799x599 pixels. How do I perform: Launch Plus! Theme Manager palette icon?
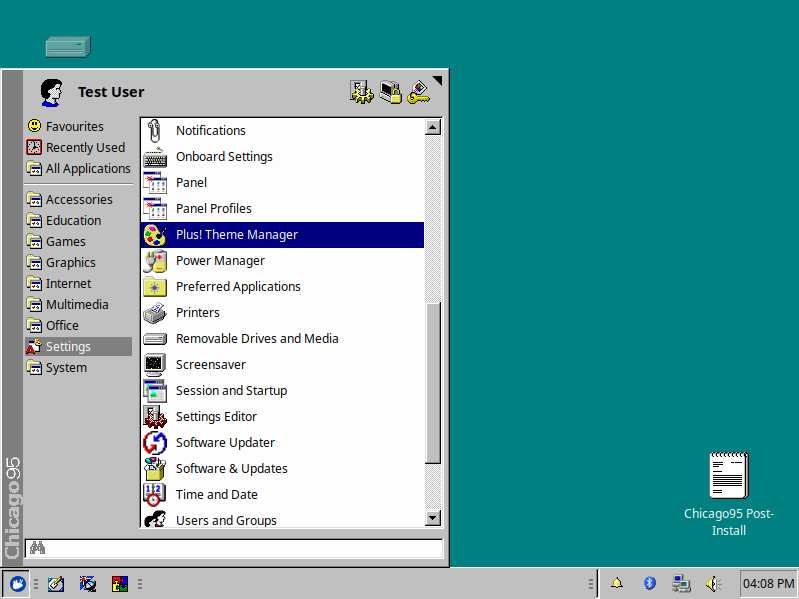(154, 235)
